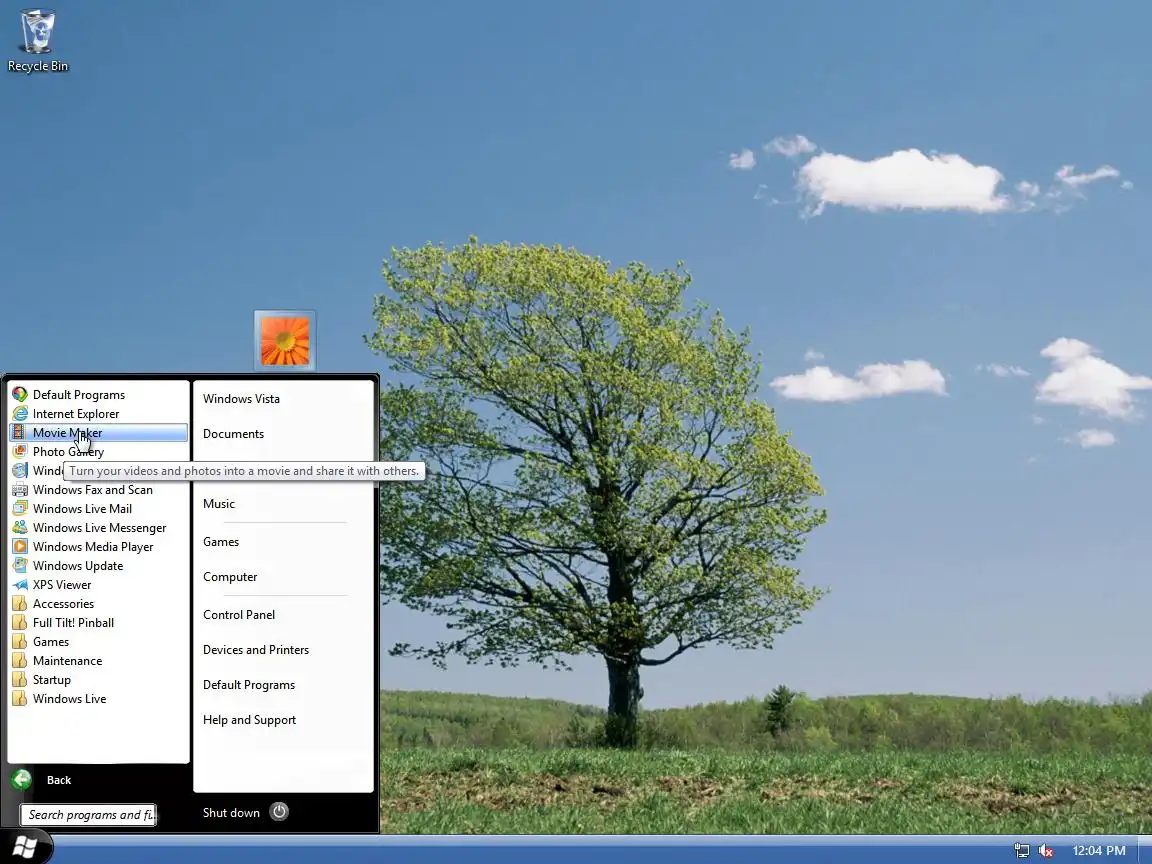Click the Windows Fax and Scan icon
Viewport: 1152px width, 864px height.
click(x=20, y=490)
